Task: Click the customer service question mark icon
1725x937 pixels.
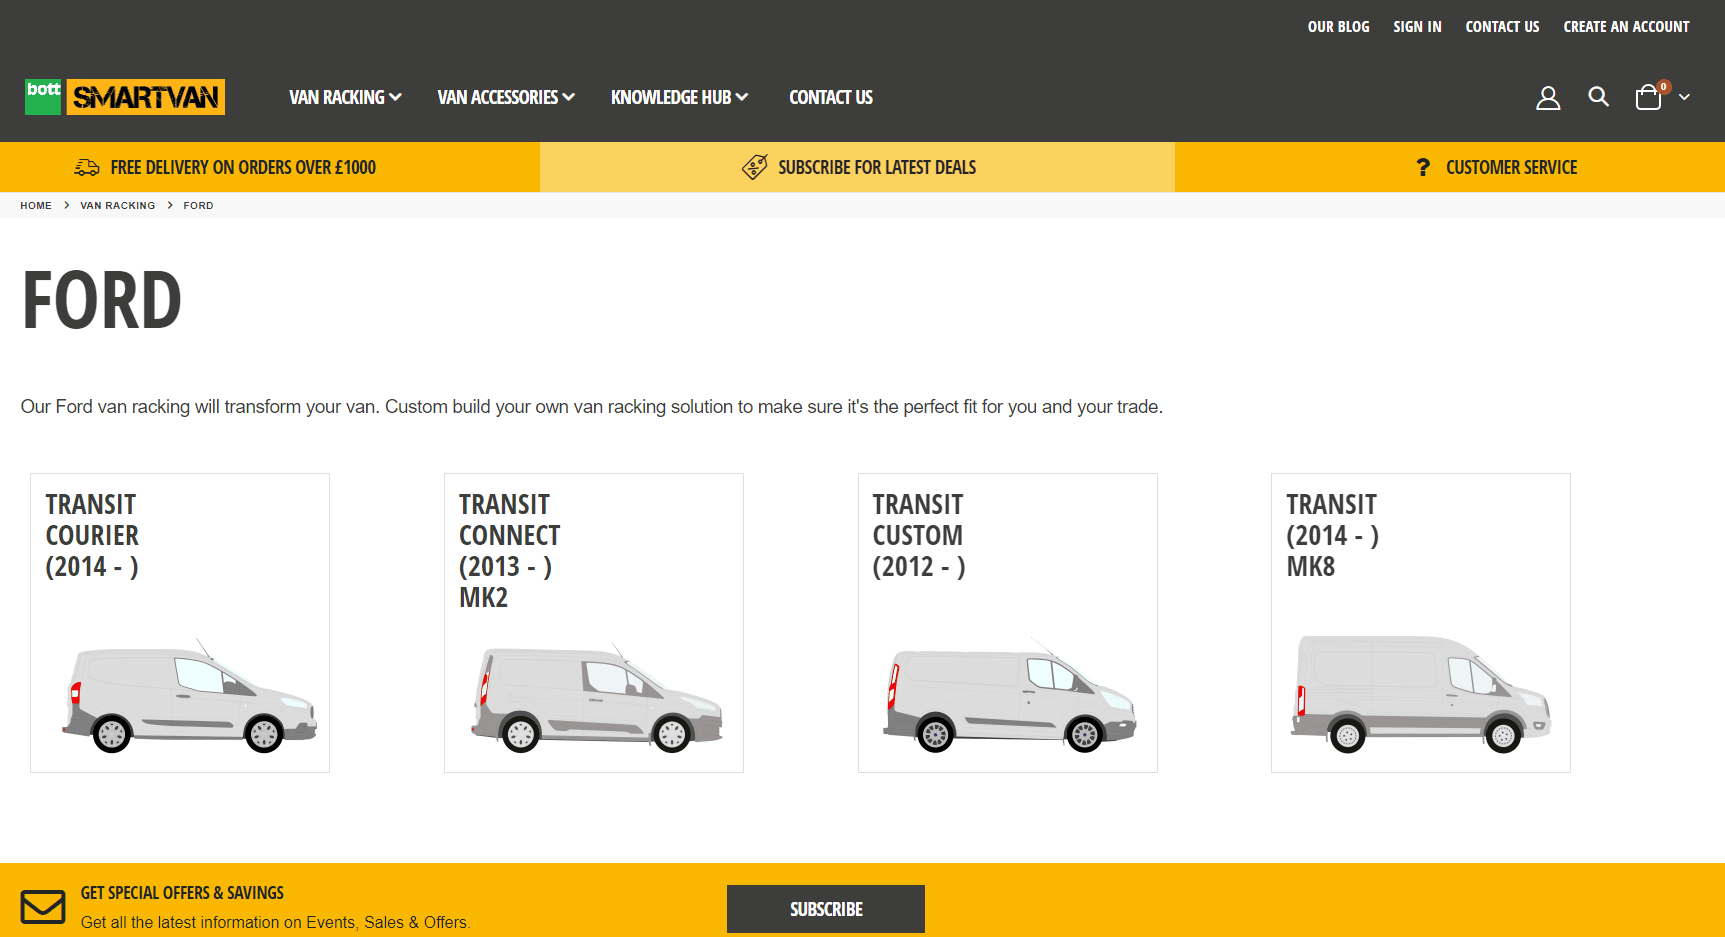Action: [1423, 167]
